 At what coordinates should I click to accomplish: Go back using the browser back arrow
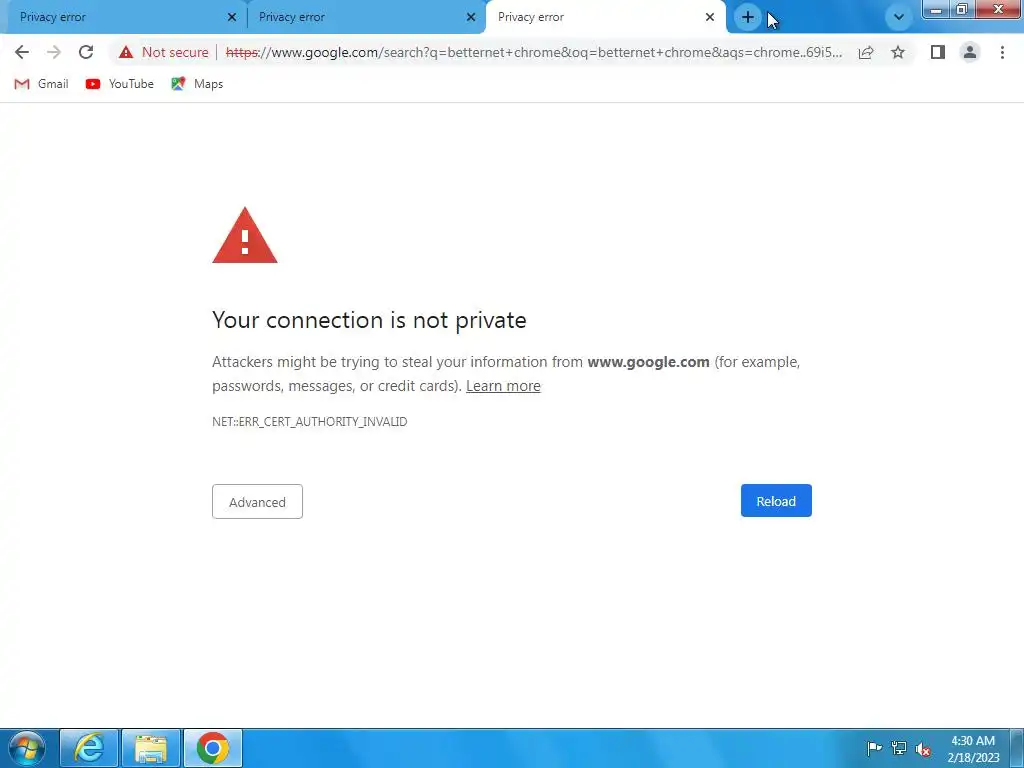click(22, 52)
